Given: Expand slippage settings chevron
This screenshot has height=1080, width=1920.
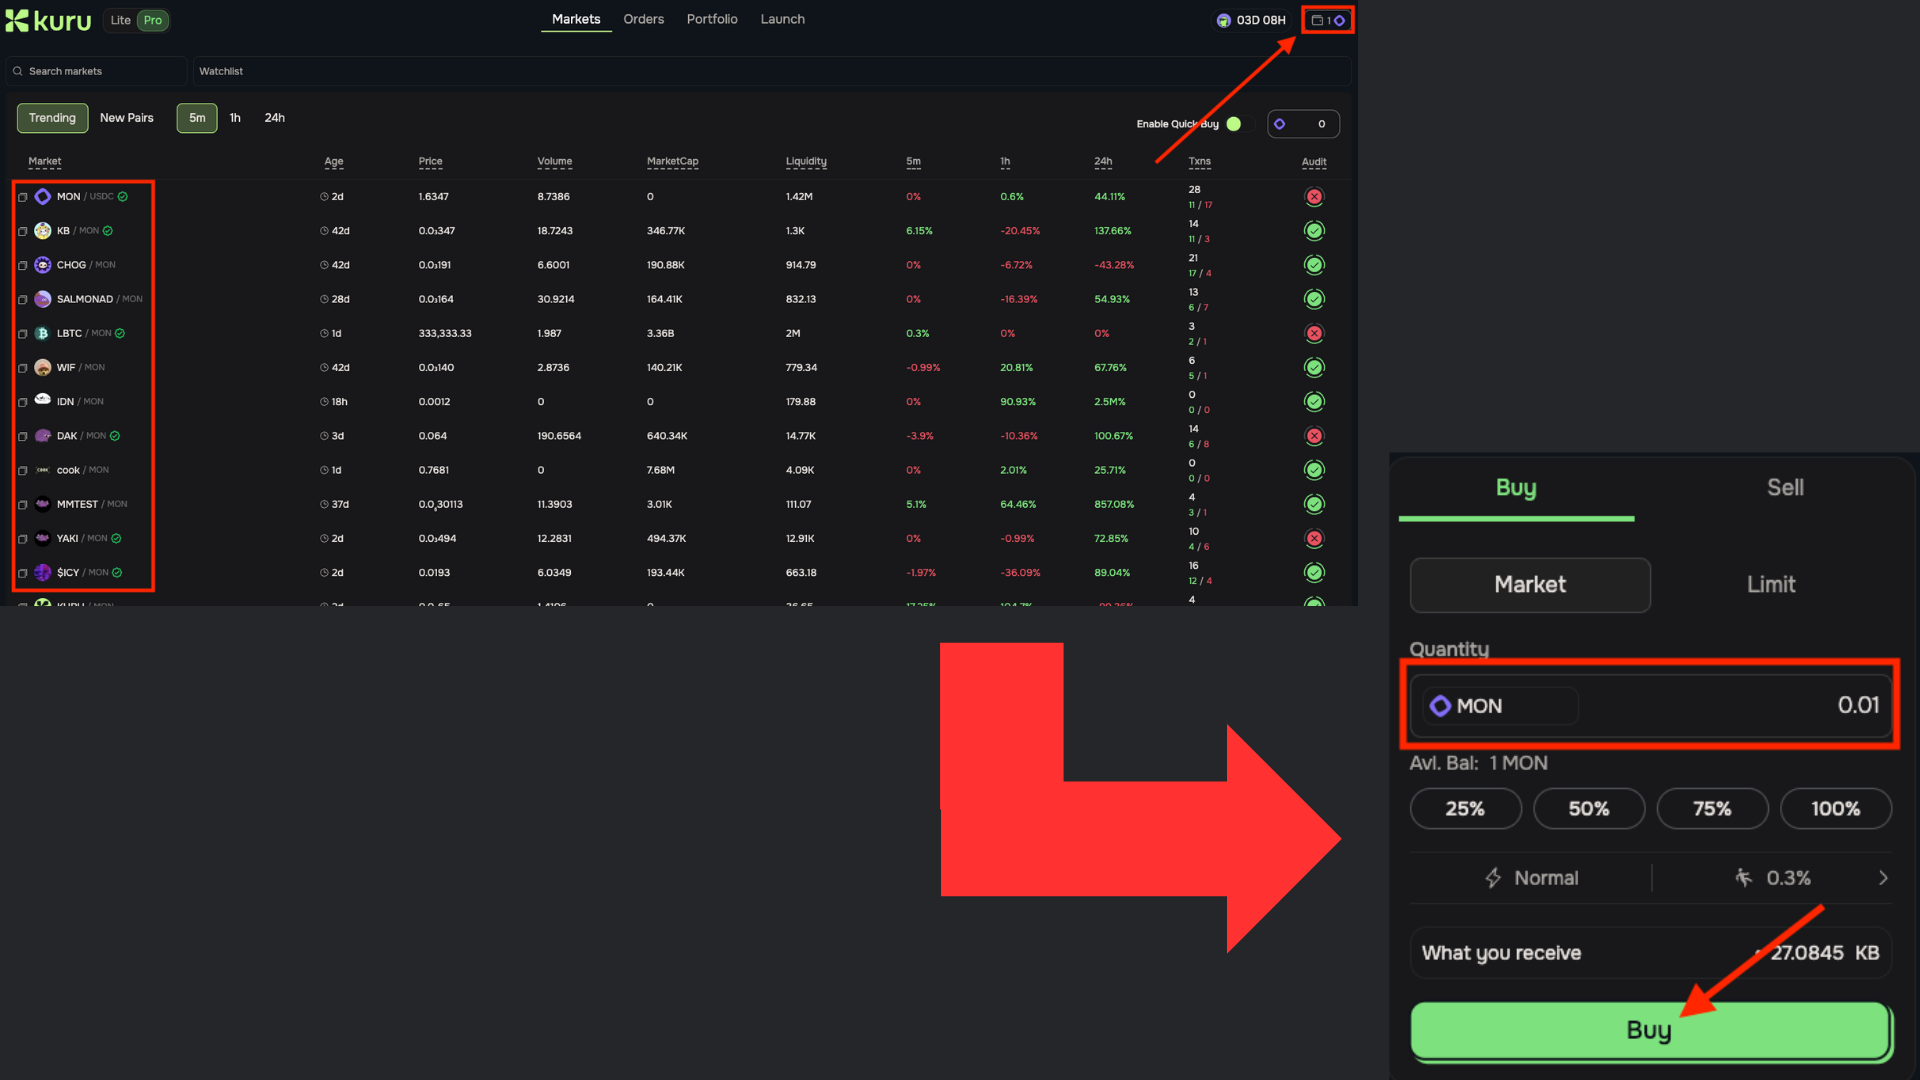Looking at the screenshot, I should point(1883,878).
